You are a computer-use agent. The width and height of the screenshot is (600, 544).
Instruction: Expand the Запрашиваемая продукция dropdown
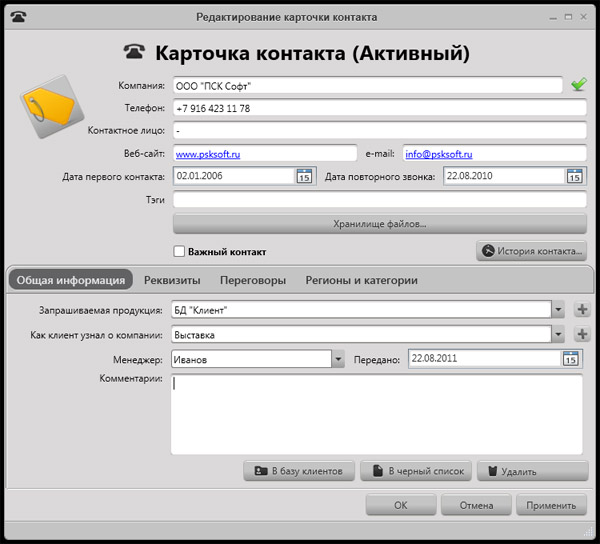[x=558, y=309]
